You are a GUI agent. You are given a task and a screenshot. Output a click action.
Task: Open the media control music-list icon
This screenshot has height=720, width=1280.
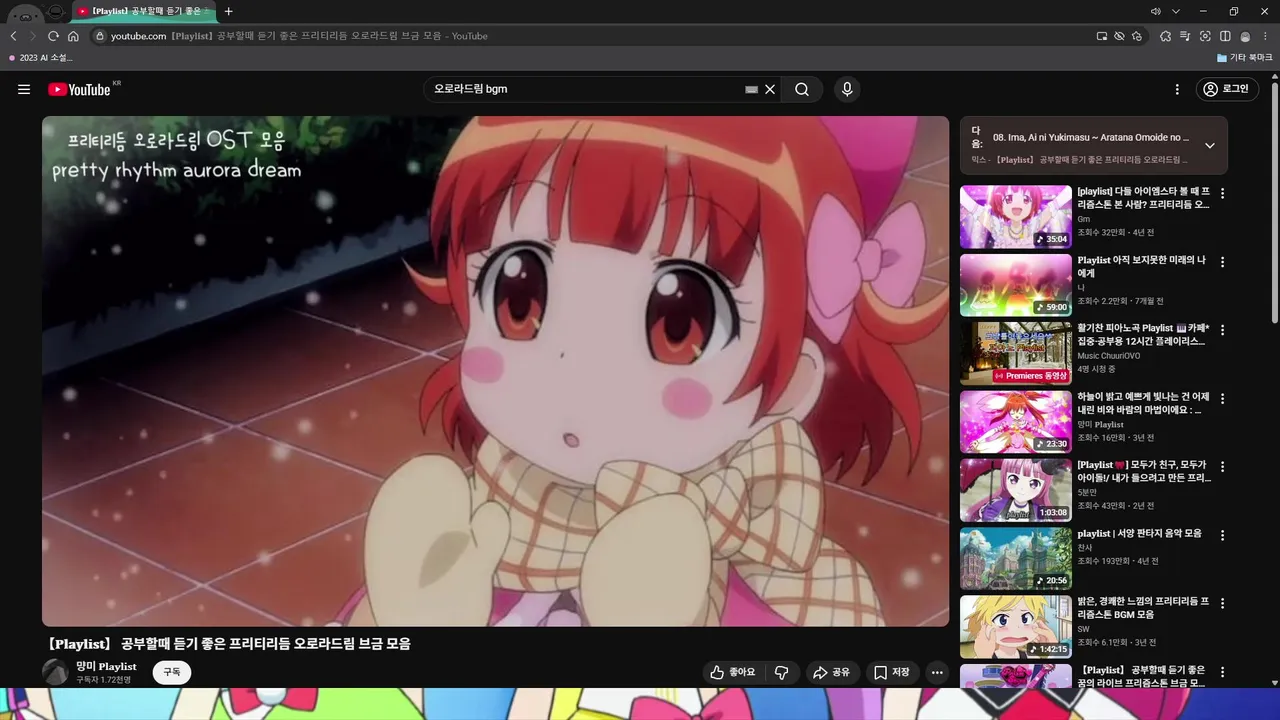tap(1186, 36)
